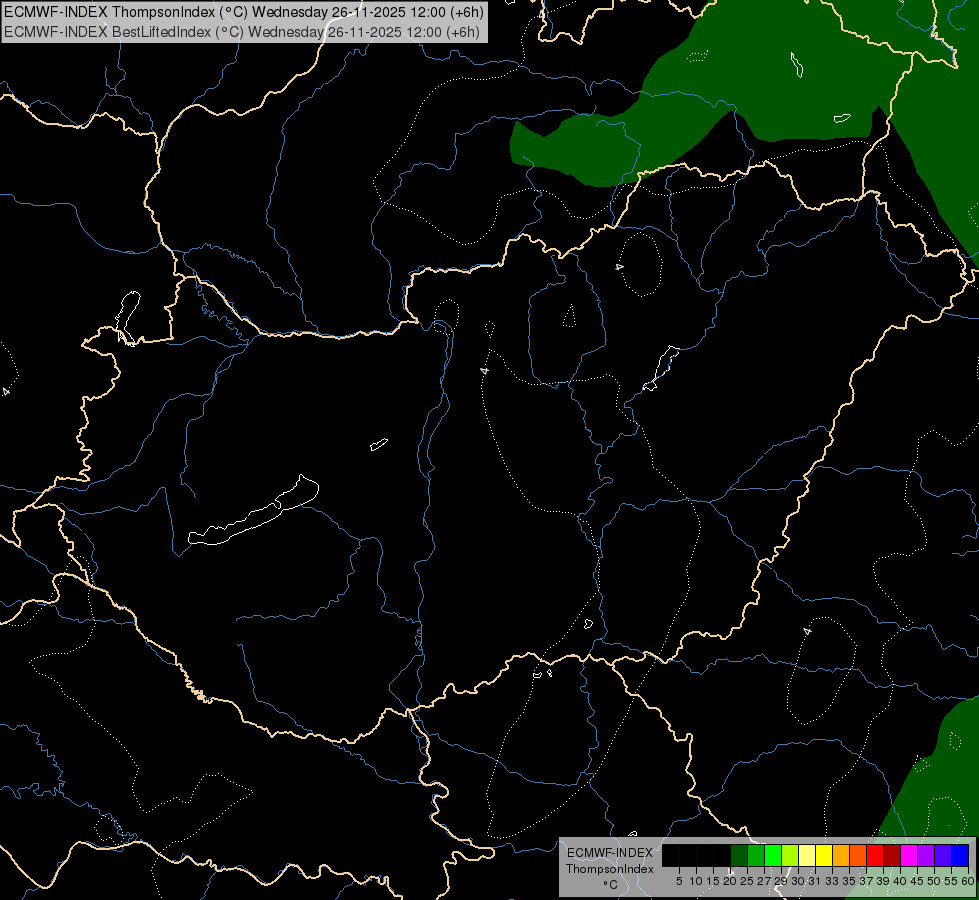
Task: Click the legend value 20
Action: [x=730, y=881]
